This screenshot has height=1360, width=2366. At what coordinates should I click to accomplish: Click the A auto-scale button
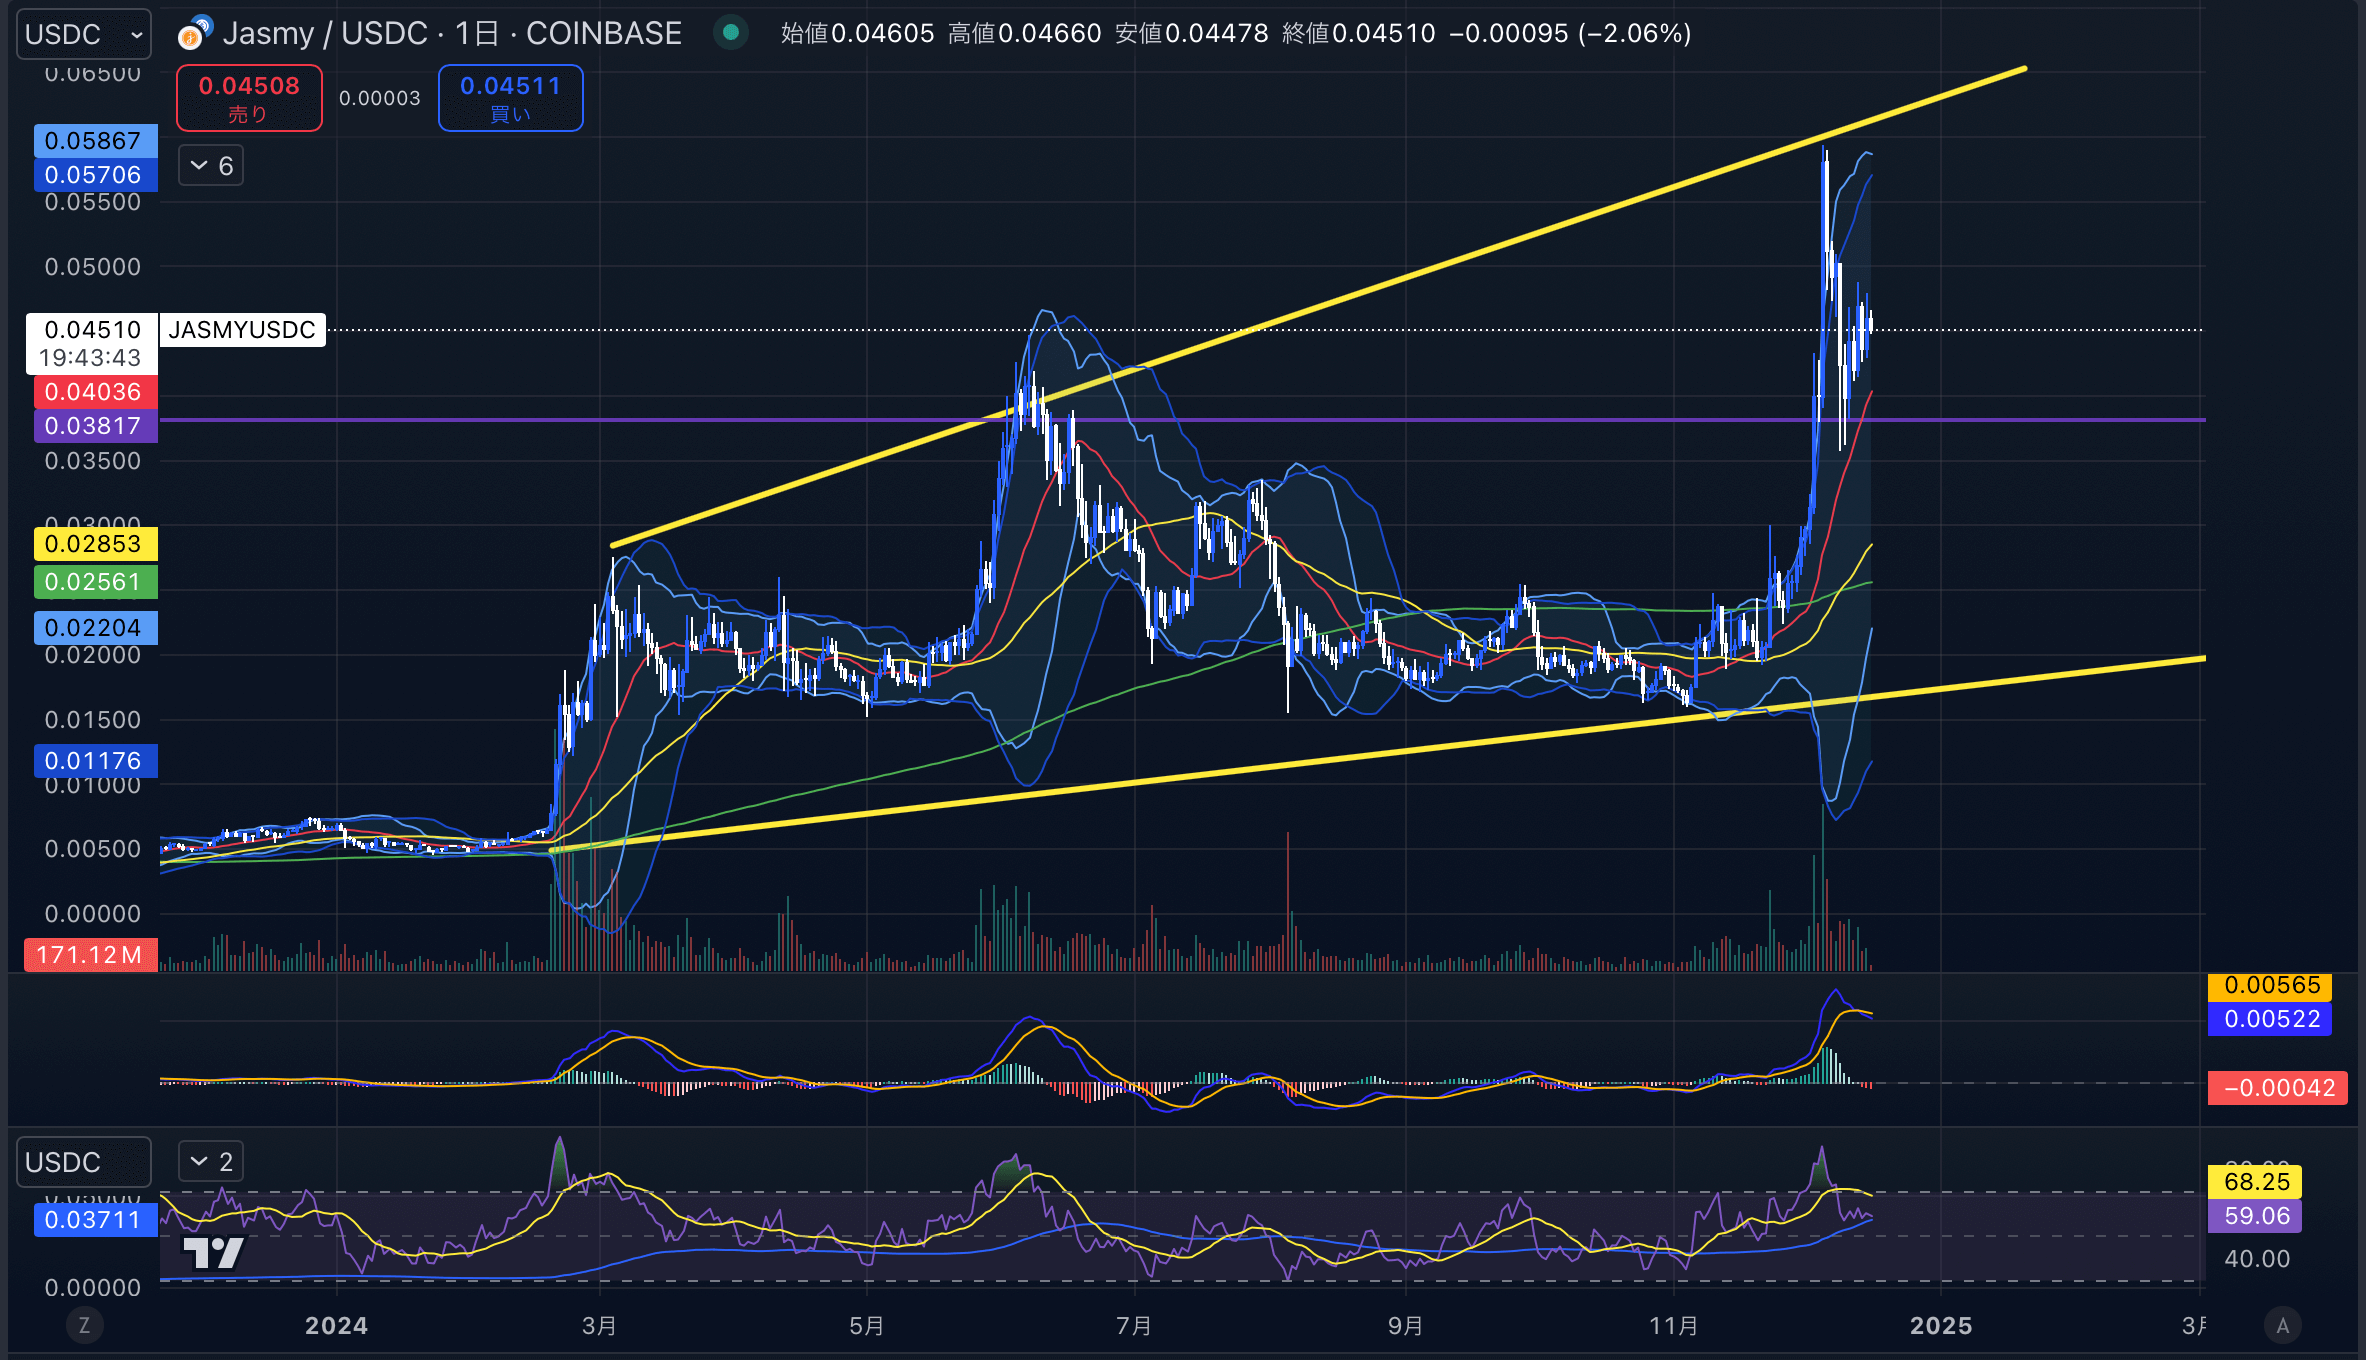tap(2282, 1326)
